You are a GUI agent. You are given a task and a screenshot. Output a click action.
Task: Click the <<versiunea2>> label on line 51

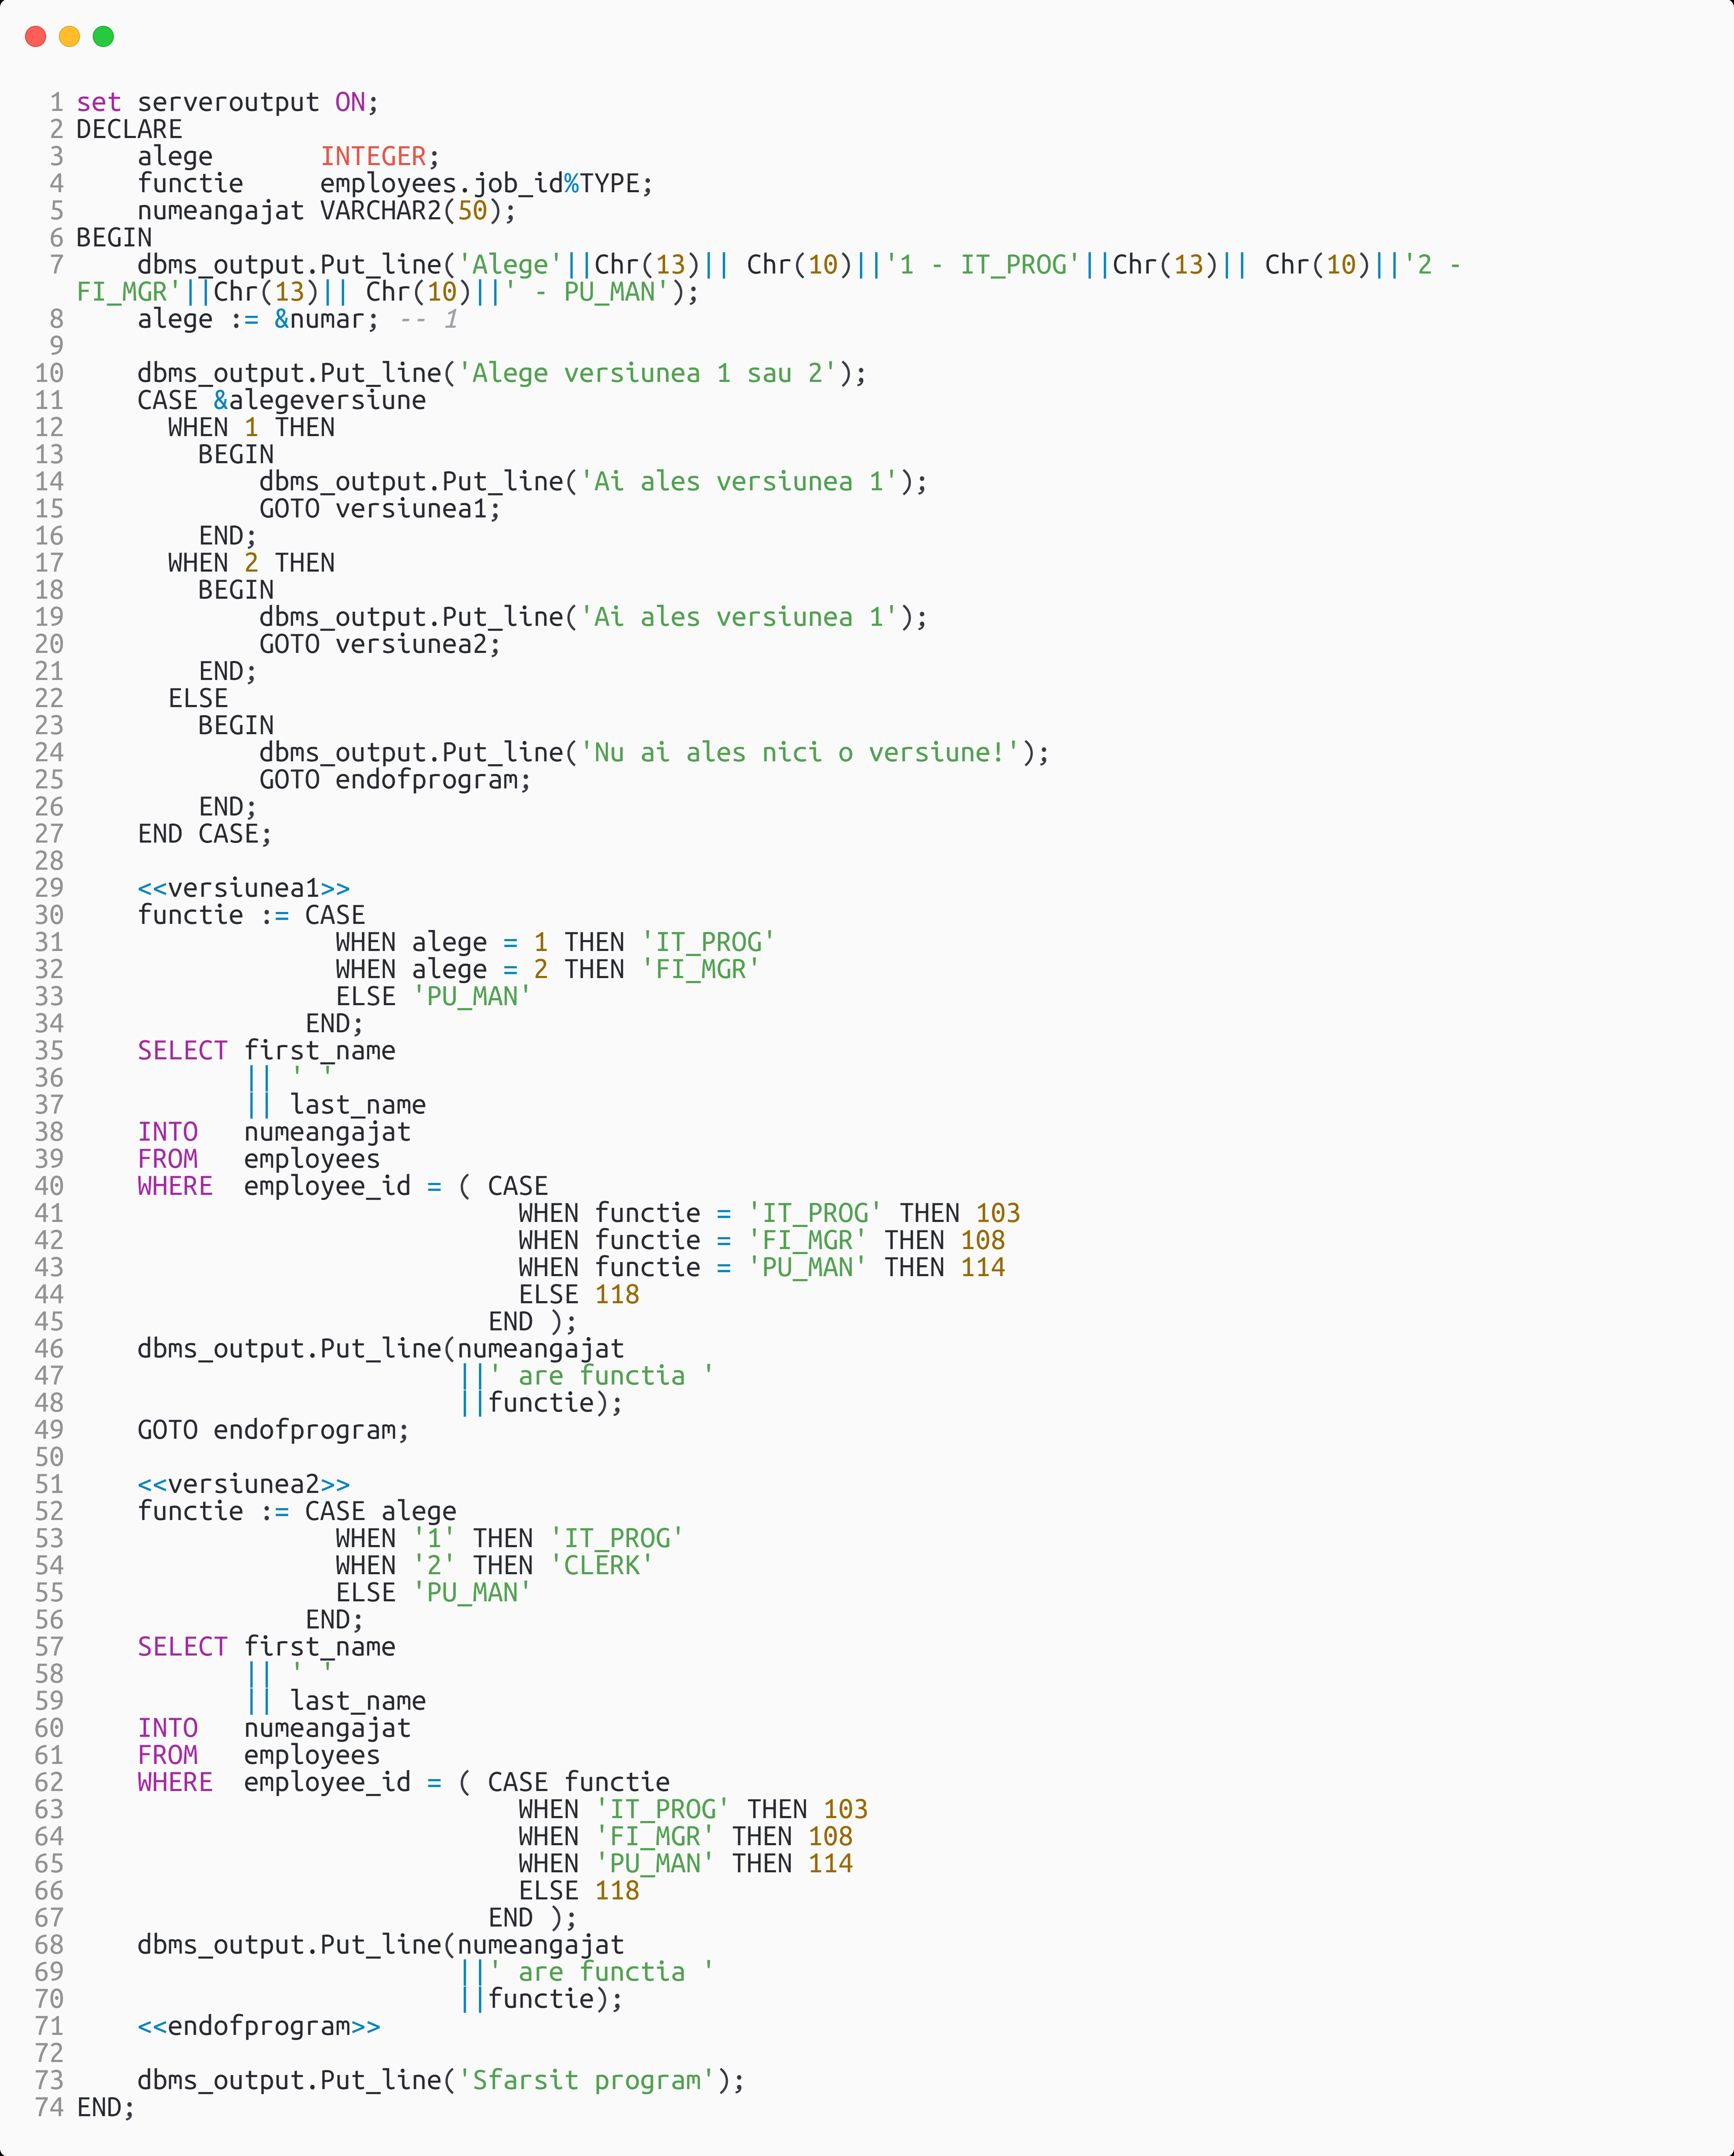pyautogui.click(x=244, y=1484)
